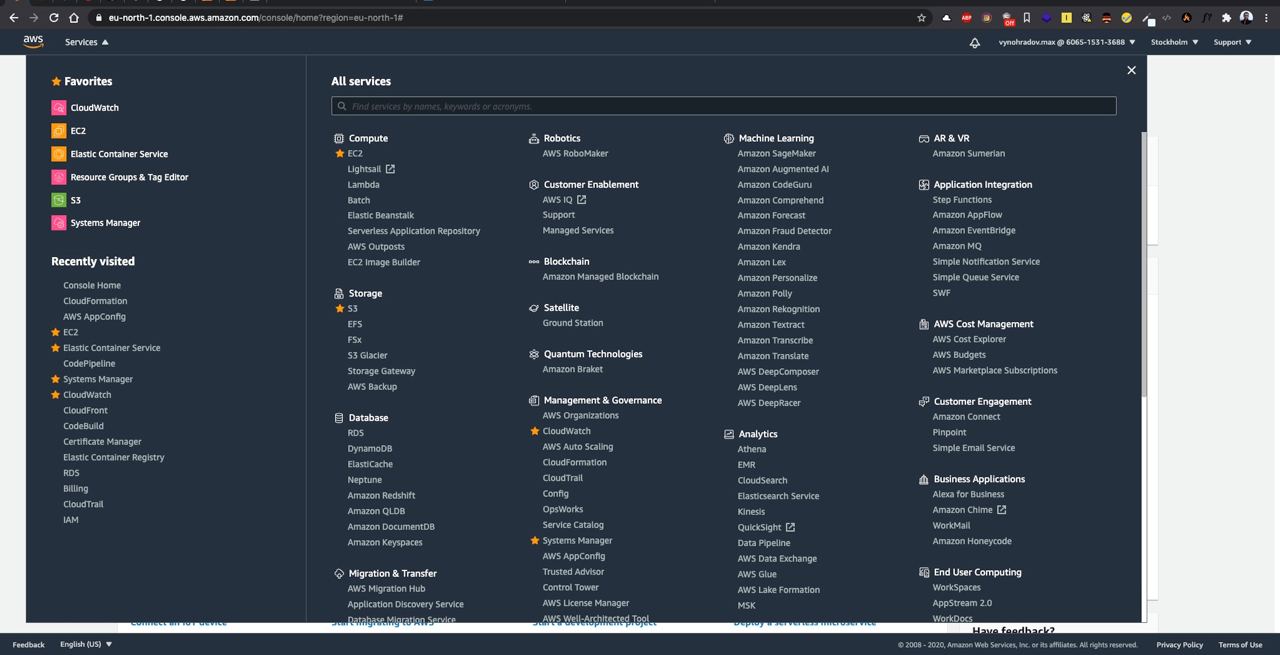
Task: Open IAM in Recently visited
Action: coord(71,520)
